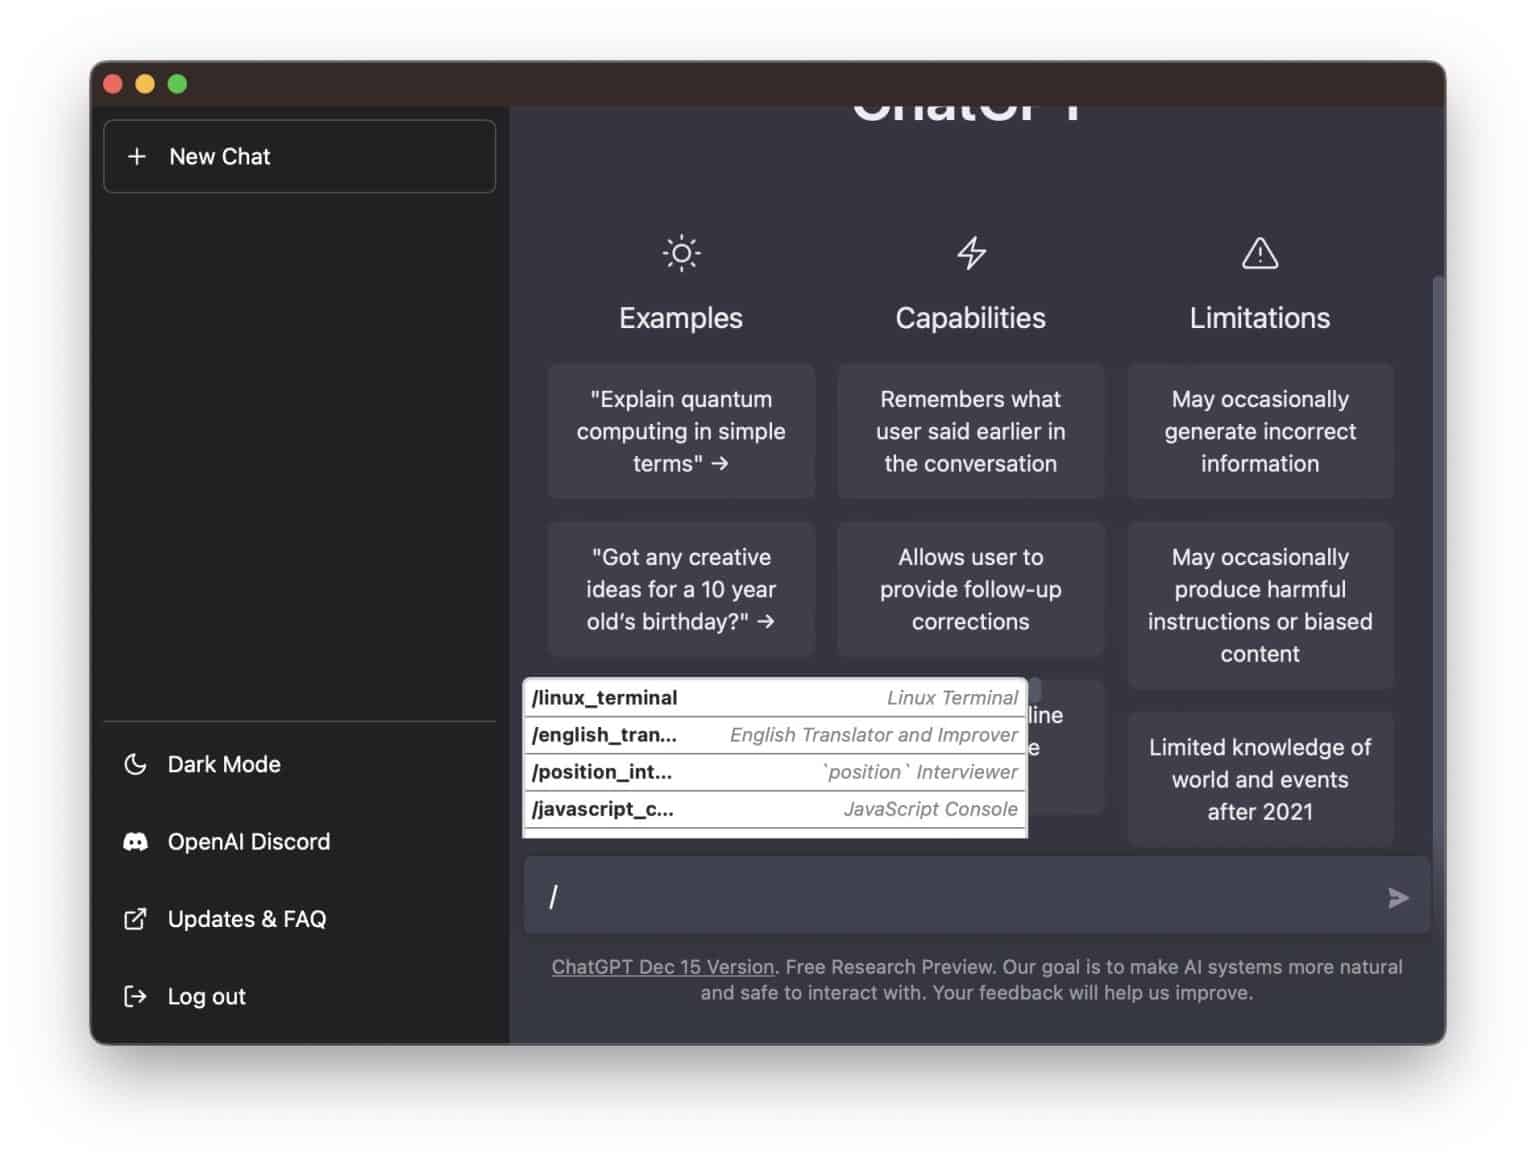Choose the English Translator and Improver command
The height and width of the screenshot is (1164, 1536).
point(775,734)
